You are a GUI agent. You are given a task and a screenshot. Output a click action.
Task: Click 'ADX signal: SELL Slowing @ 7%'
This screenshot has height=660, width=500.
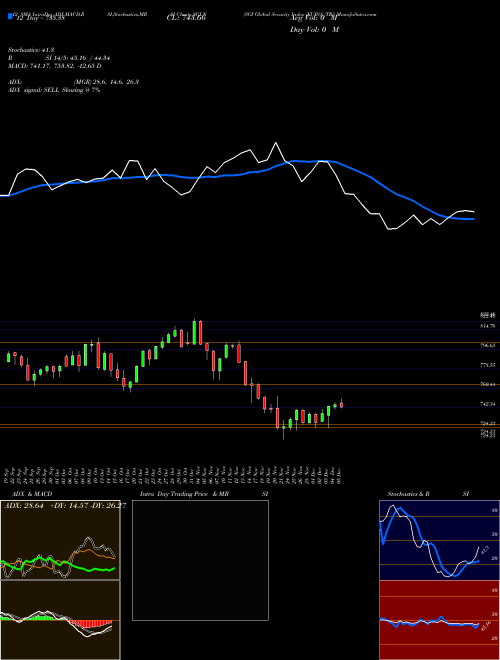(x=54, y=90)
